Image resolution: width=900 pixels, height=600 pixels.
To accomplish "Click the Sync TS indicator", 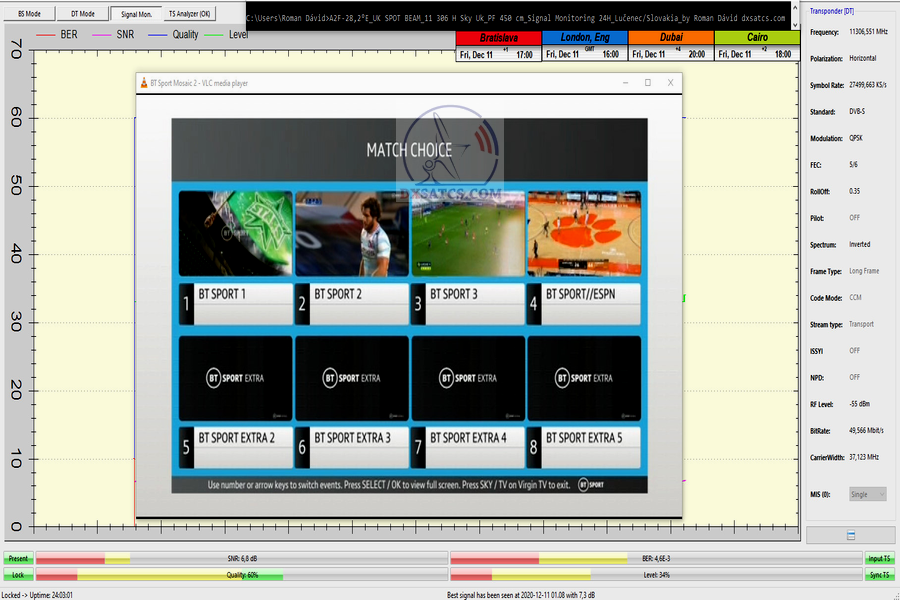I will pos(880,575).
